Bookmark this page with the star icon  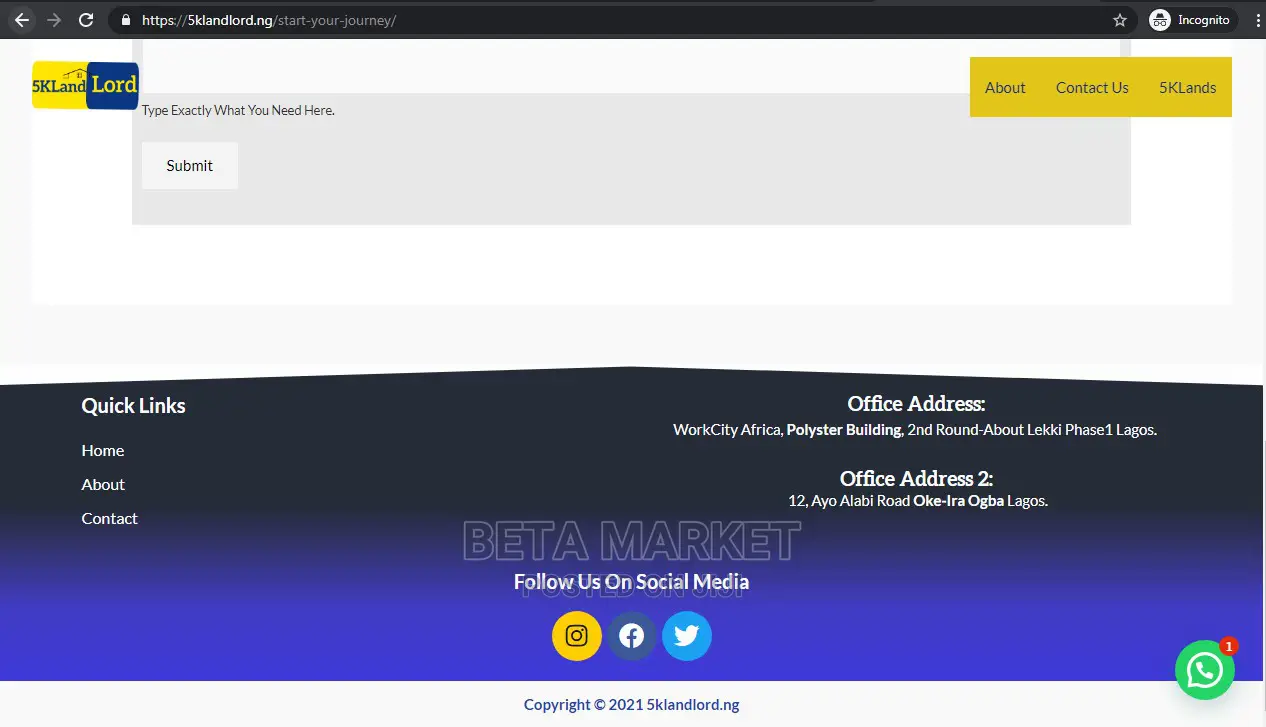(x=1120, y=20)
